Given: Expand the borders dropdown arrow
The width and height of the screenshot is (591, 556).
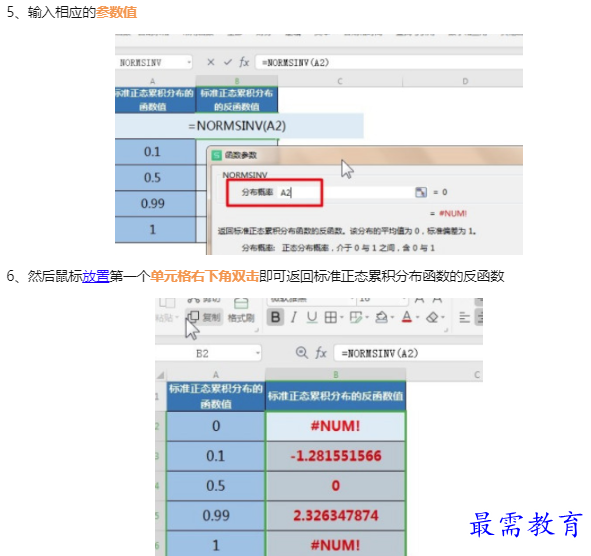Looking at the screenshot, I should [342, 317].
